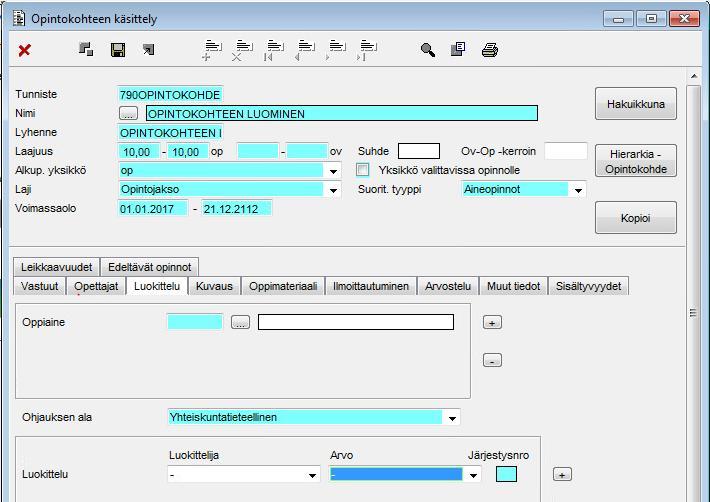The image size is (710, 502).
Task: Open the Muut tiedot tab
Action: (x=513, y=286)
